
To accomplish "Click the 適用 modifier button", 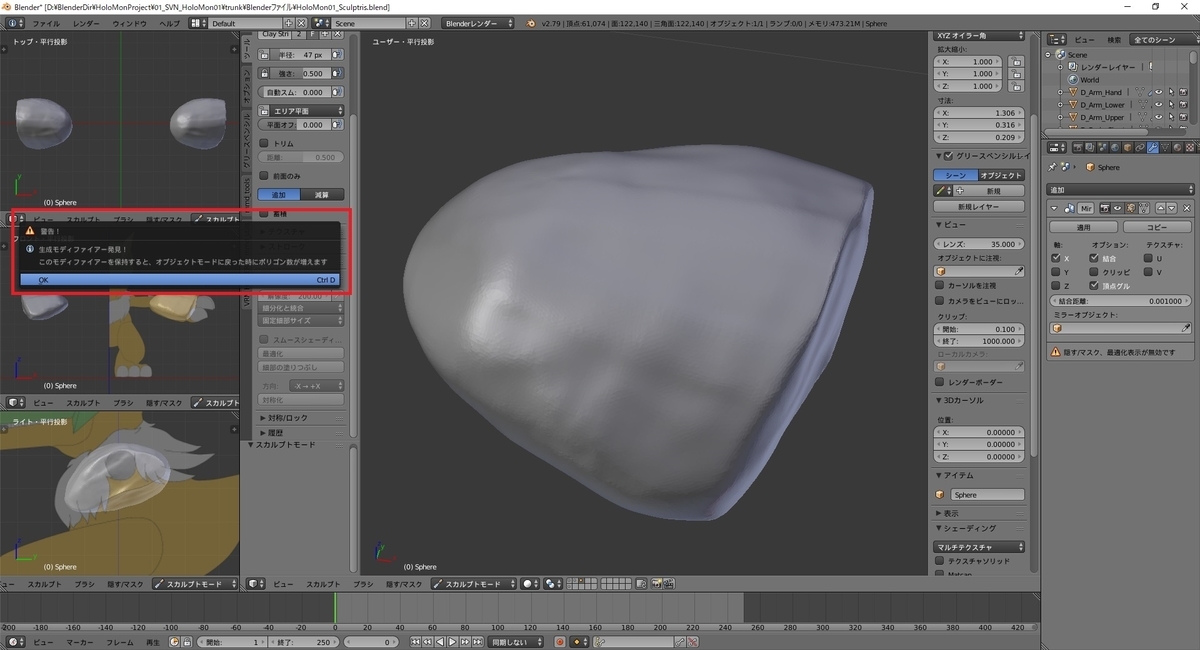I will click(x=1083, y=227).
